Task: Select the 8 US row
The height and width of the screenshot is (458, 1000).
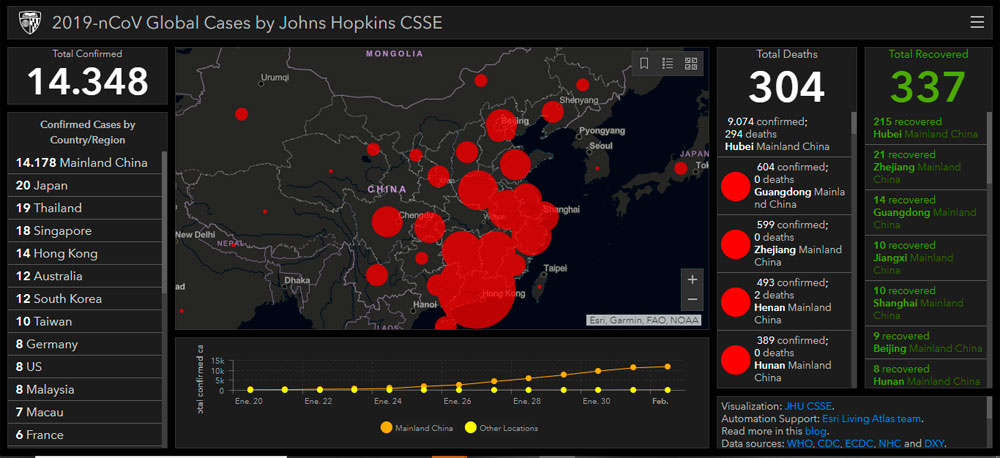Action: coord(84,367)
